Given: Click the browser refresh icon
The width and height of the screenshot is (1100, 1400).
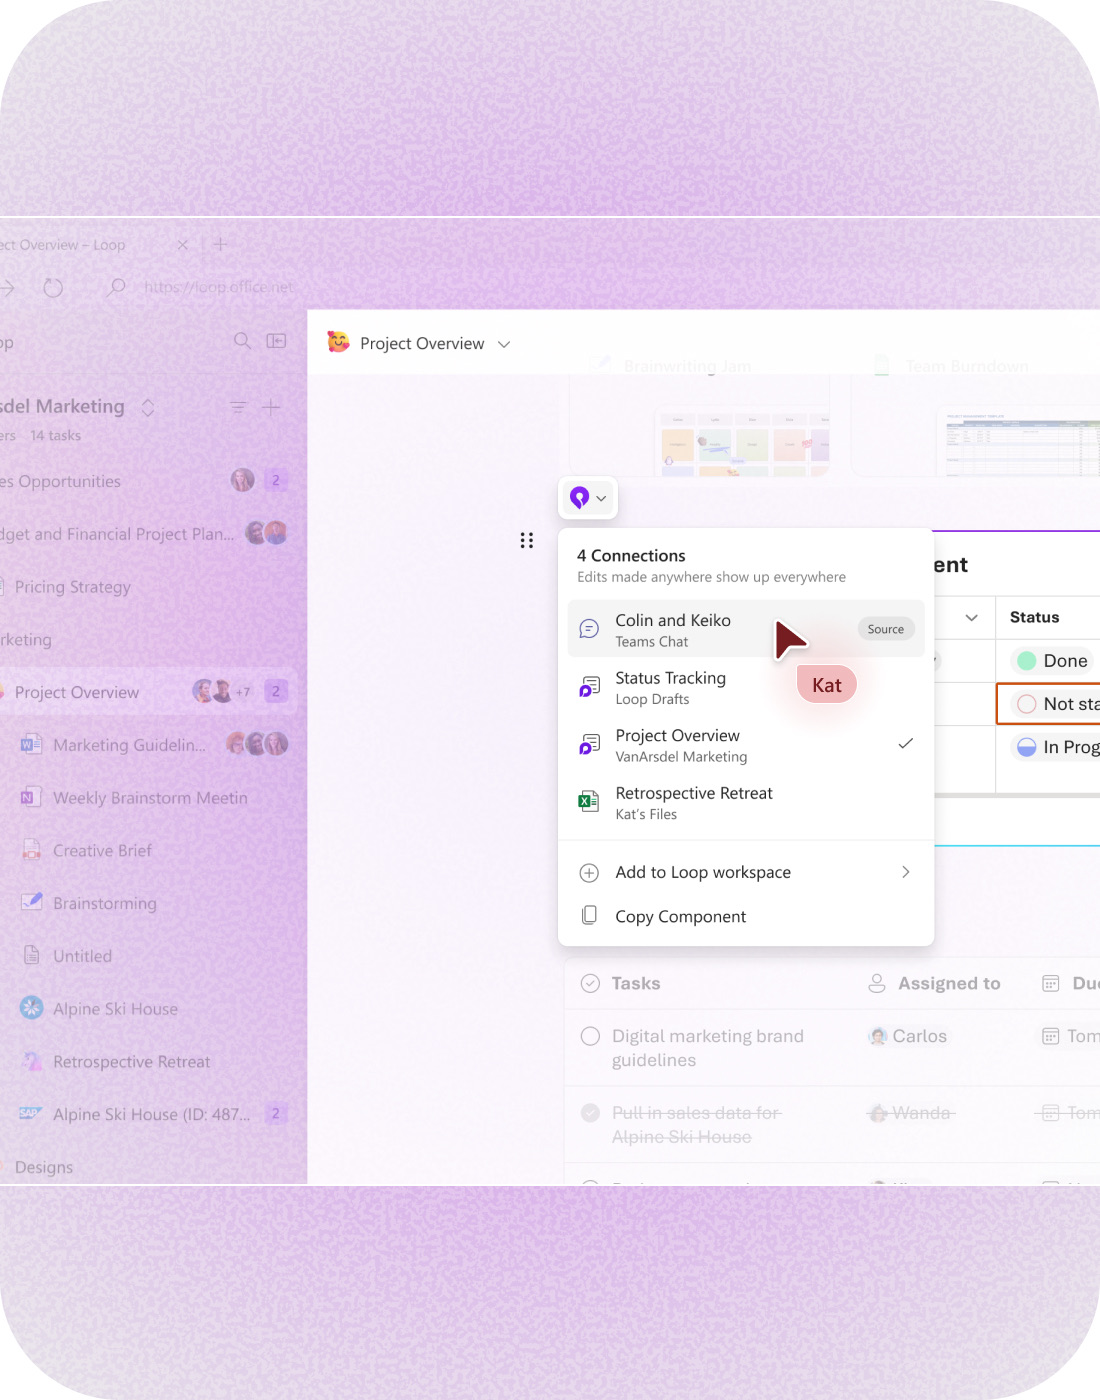Looking at the screenshot, I should (x=53, y=288).
